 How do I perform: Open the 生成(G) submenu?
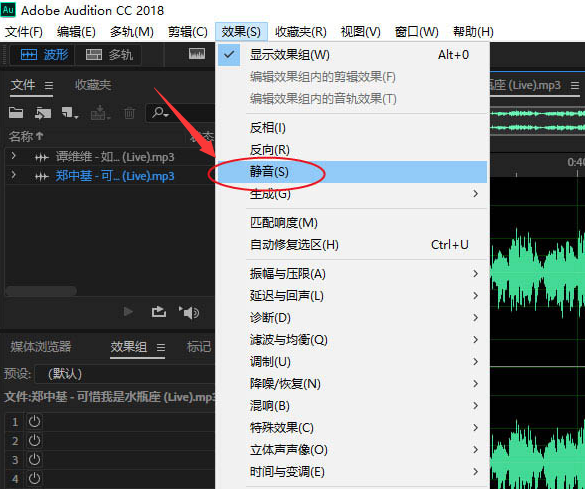point(352,194)
